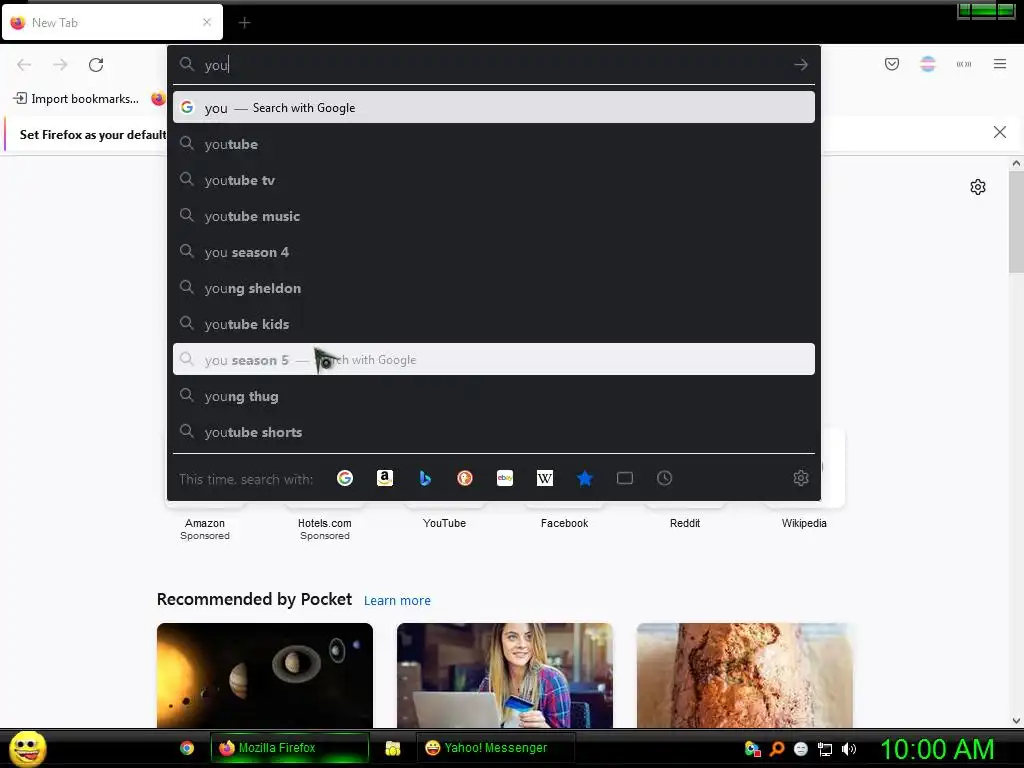Screen dimensions: 1024x768
Task: Switch to Mozilla Firefox taskbar button
Action: coord(289,748)
